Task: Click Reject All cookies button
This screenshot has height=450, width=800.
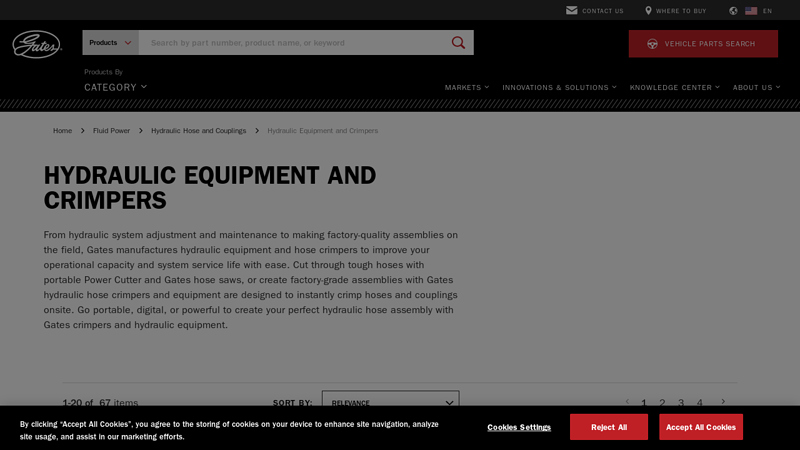Action: click(609, 427)
